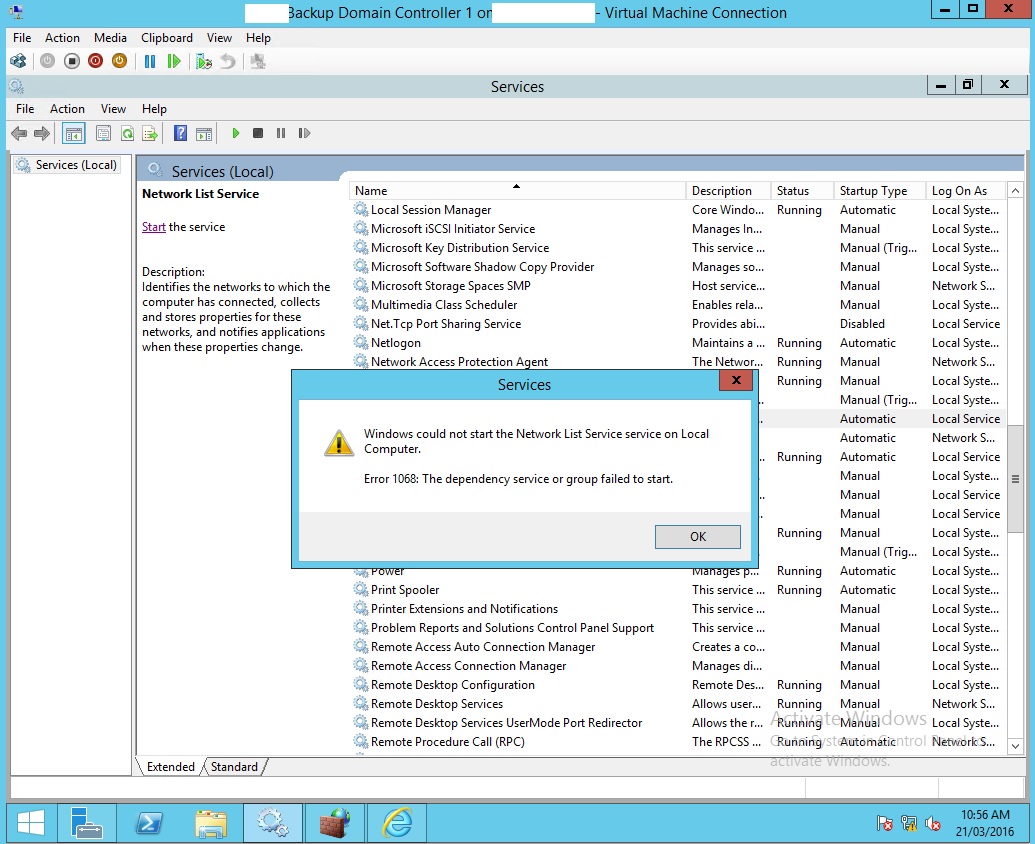Click the Properties toolbar icon

point(103,133)
